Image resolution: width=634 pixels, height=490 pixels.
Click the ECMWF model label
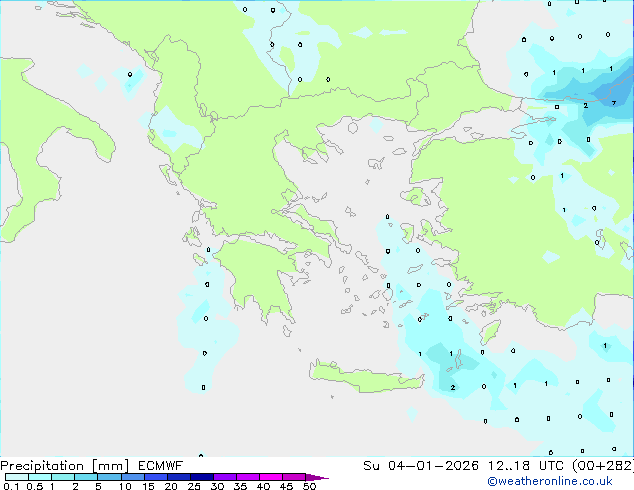click(x=161, y=466)
